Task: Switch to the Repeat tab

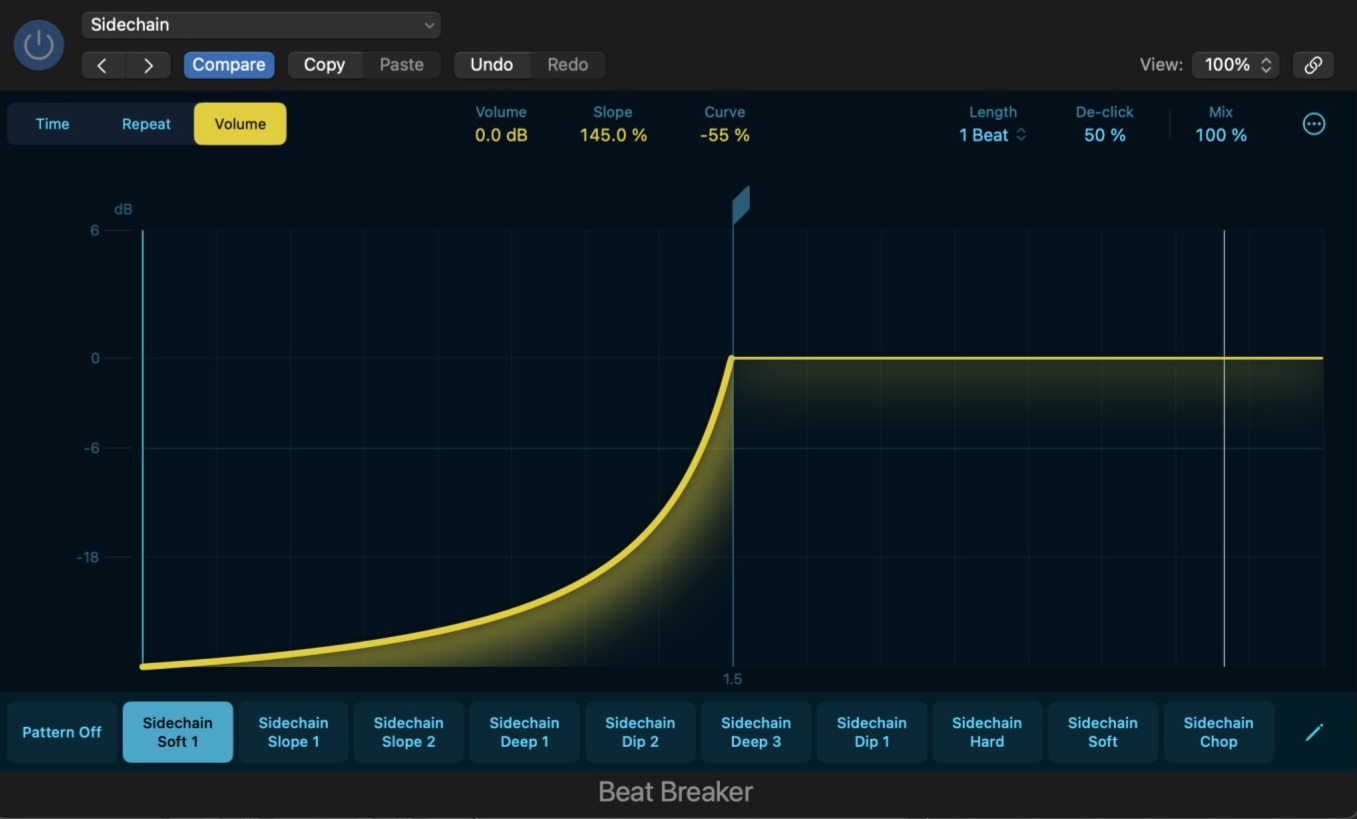Action: click(x=146, y=124)
